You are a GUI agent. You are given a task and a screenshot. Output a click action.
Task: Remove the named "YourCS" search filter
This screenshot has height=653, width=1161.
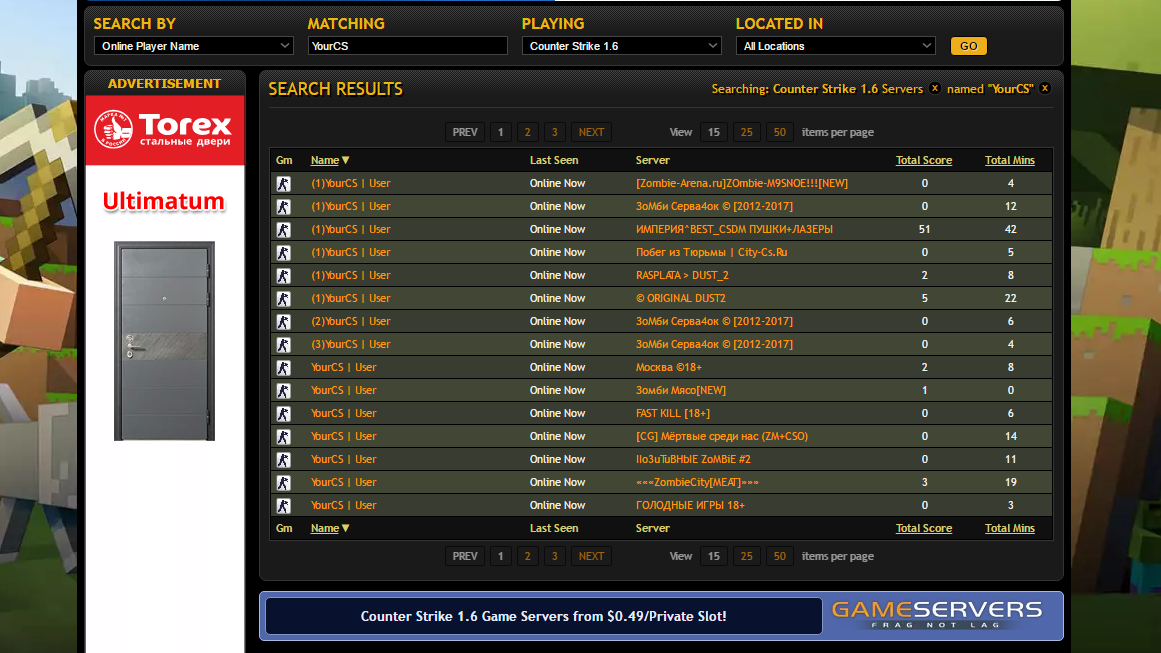click(x=1045, y=88)
